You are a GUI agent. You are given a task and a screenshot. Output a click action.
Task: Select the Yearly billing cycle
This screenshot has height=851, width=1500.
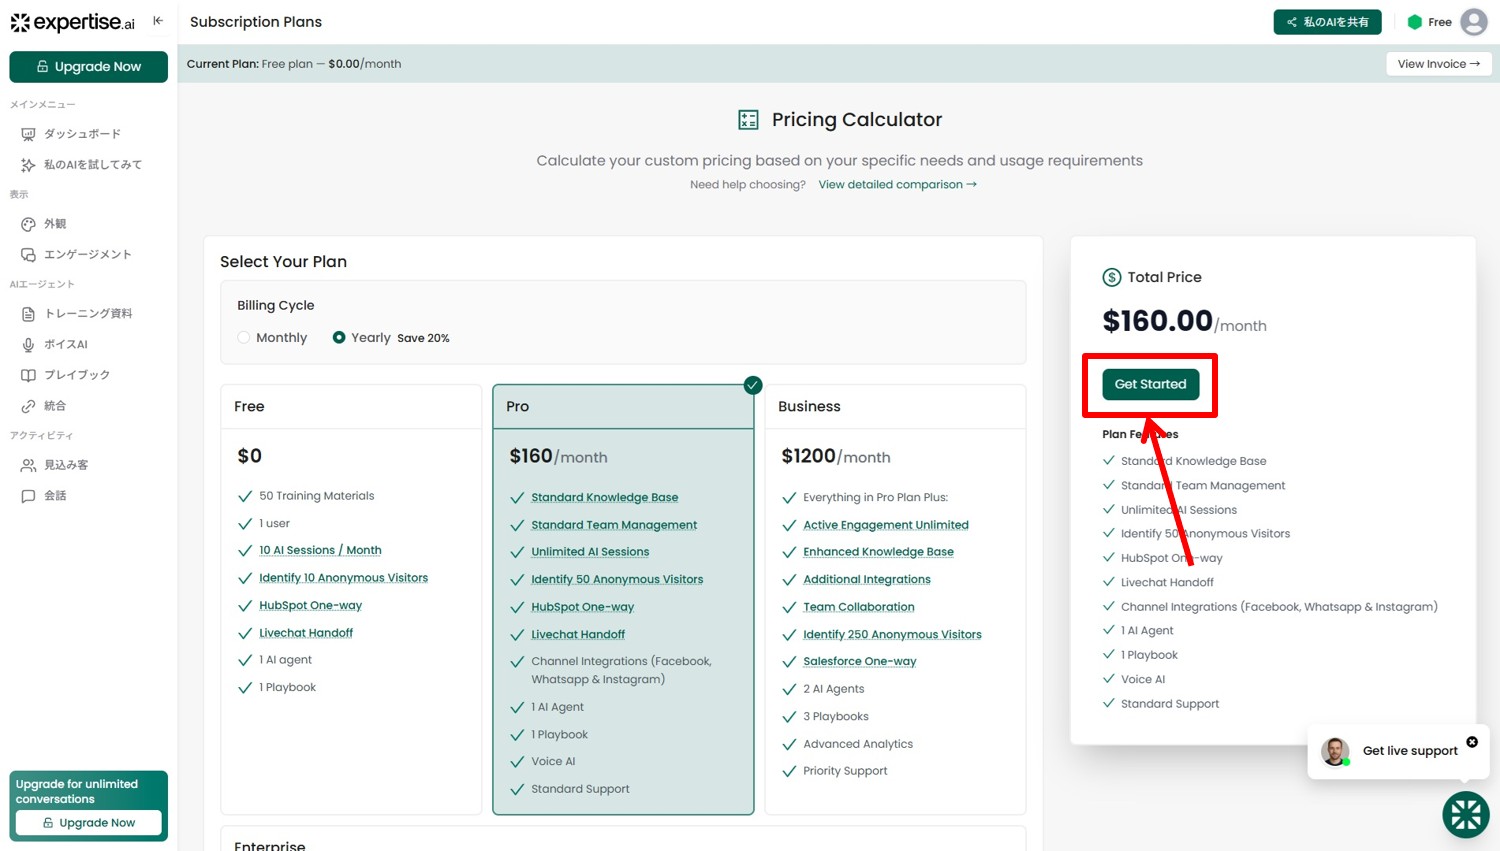[x=339, y=338]
